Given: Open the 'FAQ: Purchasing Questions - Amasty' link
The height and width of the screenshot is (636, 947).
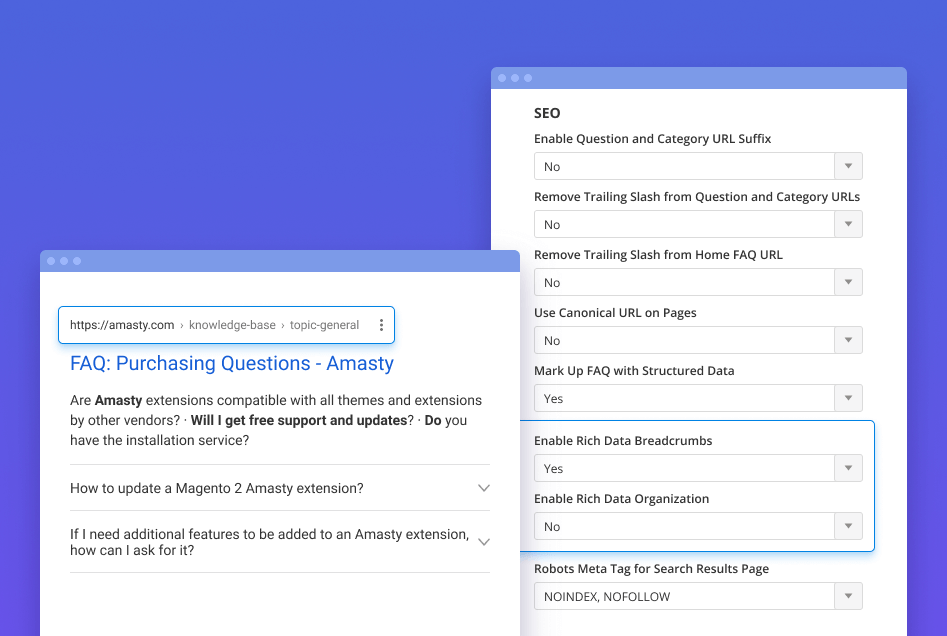Looking at the screenshot, I should pos(231,364).
